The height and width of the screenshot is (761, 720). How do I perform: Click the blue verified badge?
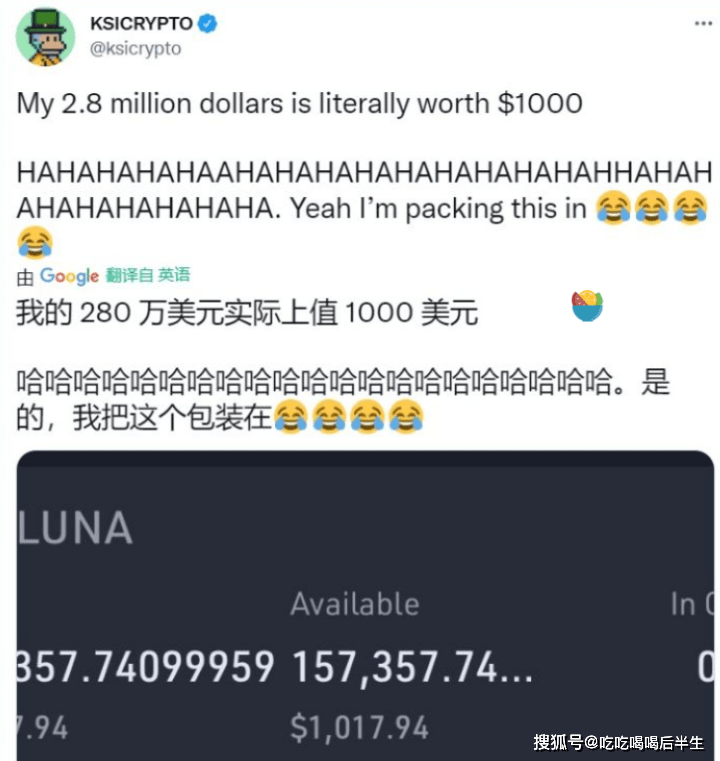[x=208, y=23]
